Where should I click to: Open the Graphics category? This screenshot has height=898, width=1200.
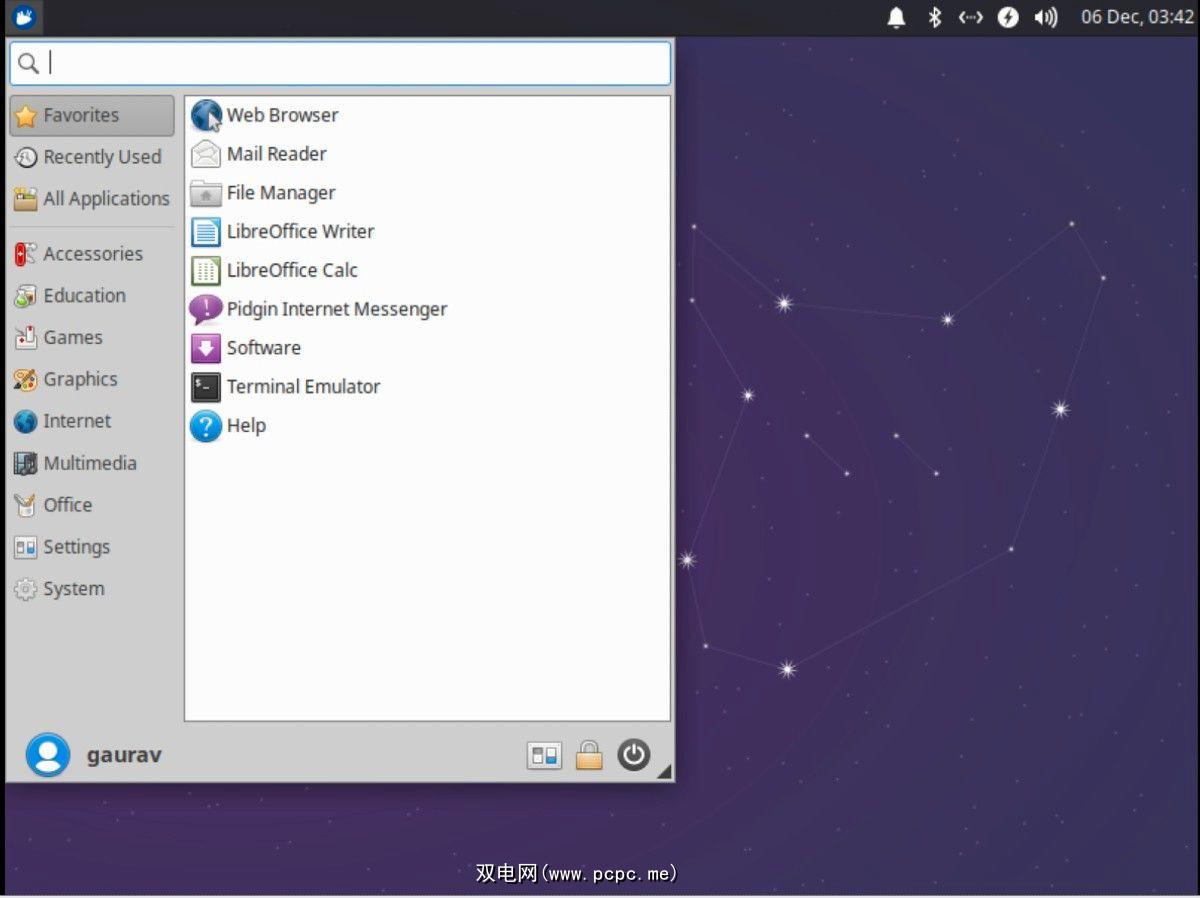tap(80, 380)
